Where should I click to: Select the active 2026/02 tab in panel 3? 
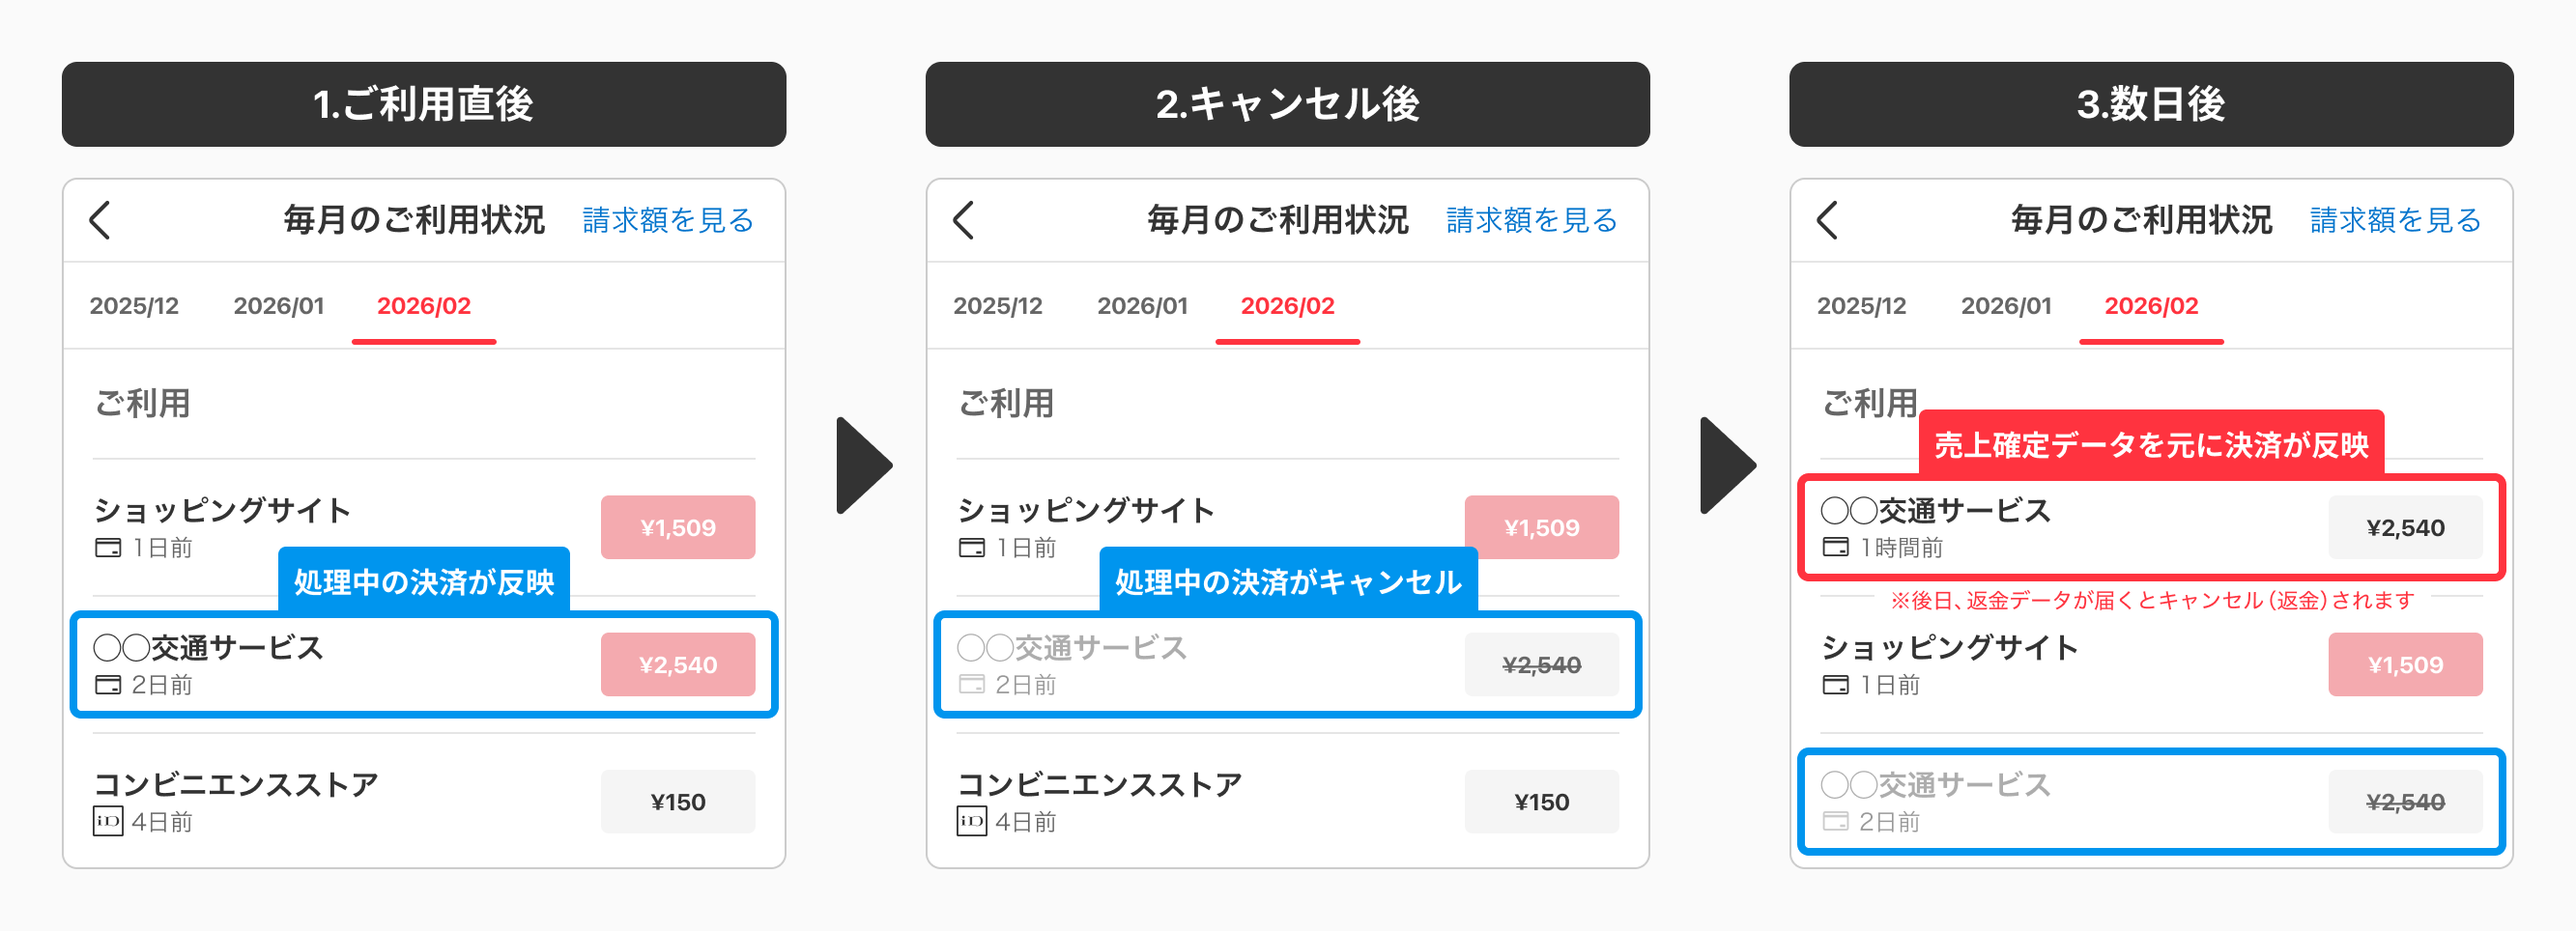click(2151, 306)
